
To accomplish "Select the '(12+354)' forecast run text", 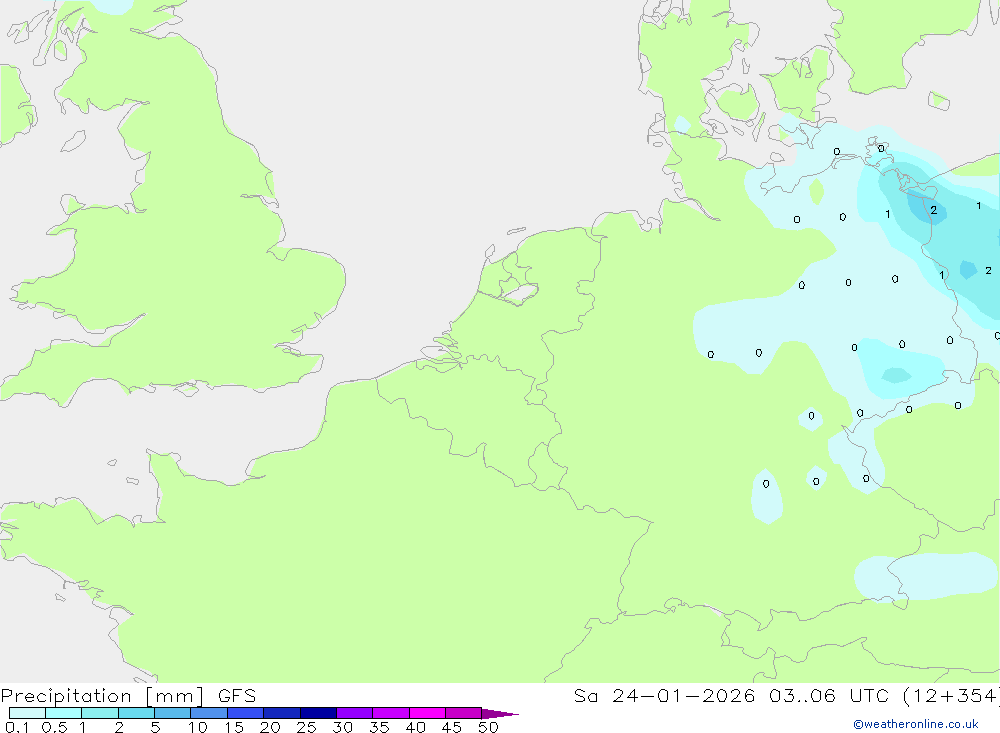I will [952, 696].
